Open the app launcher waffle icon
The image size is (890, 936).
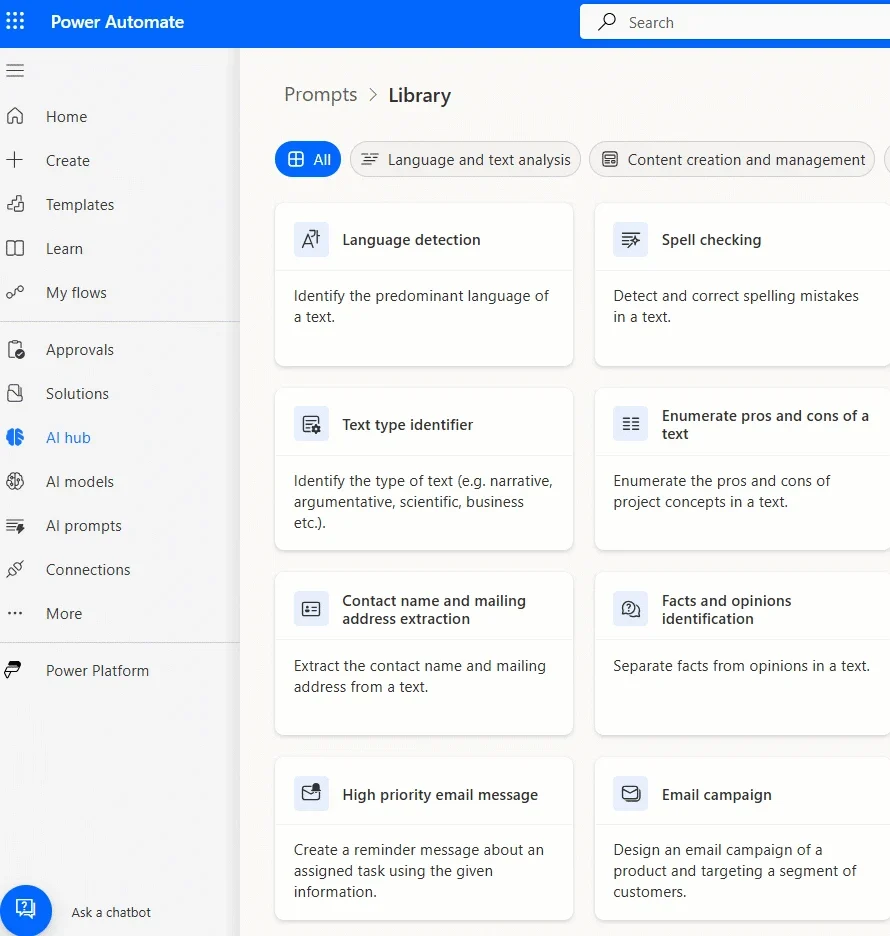[x=16, y=21]
